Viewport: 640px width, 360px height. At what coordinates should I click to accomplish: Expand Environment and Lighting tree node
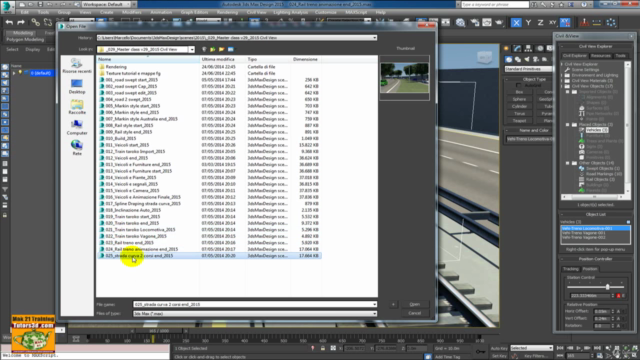(562, 75)
